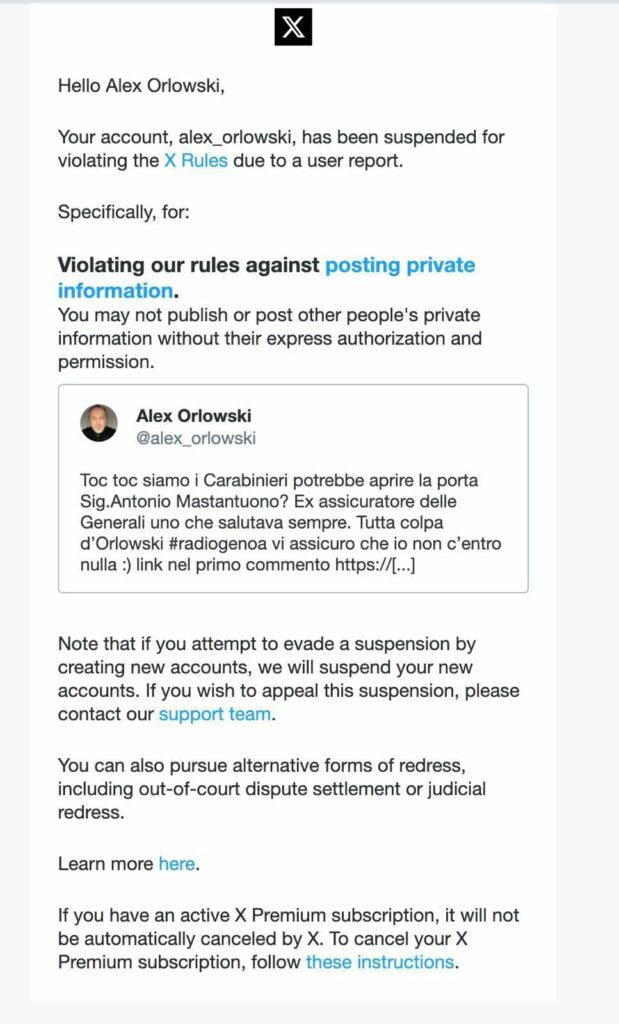This screenshot has width=619, height=1024.
Task: Open the 'these instructions' link
Action: [x=379, y=962]
